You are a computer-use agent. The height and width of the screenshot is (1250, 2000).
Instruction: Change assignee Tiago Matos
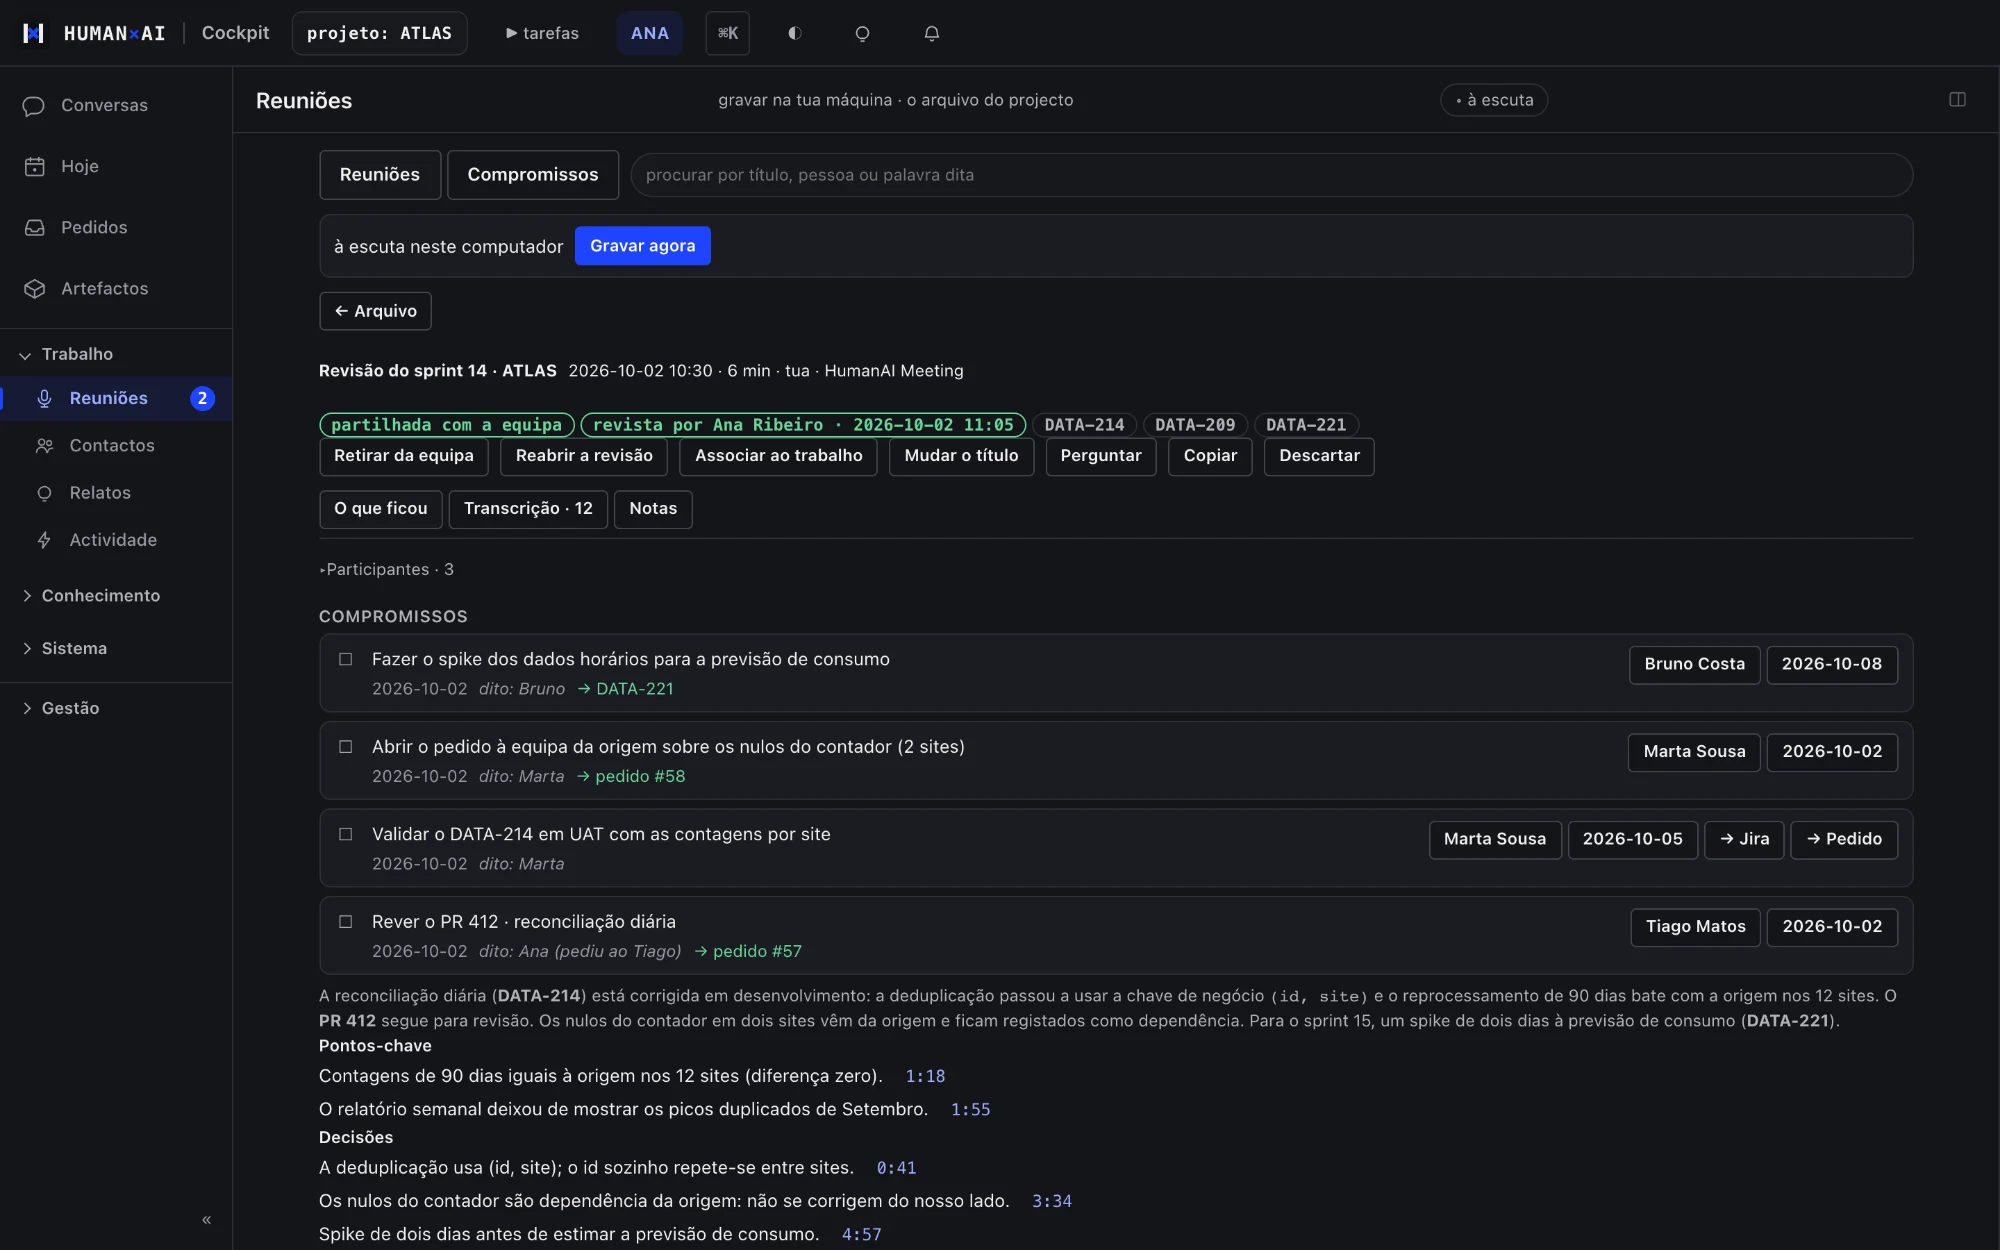(x=1695, y=927)
